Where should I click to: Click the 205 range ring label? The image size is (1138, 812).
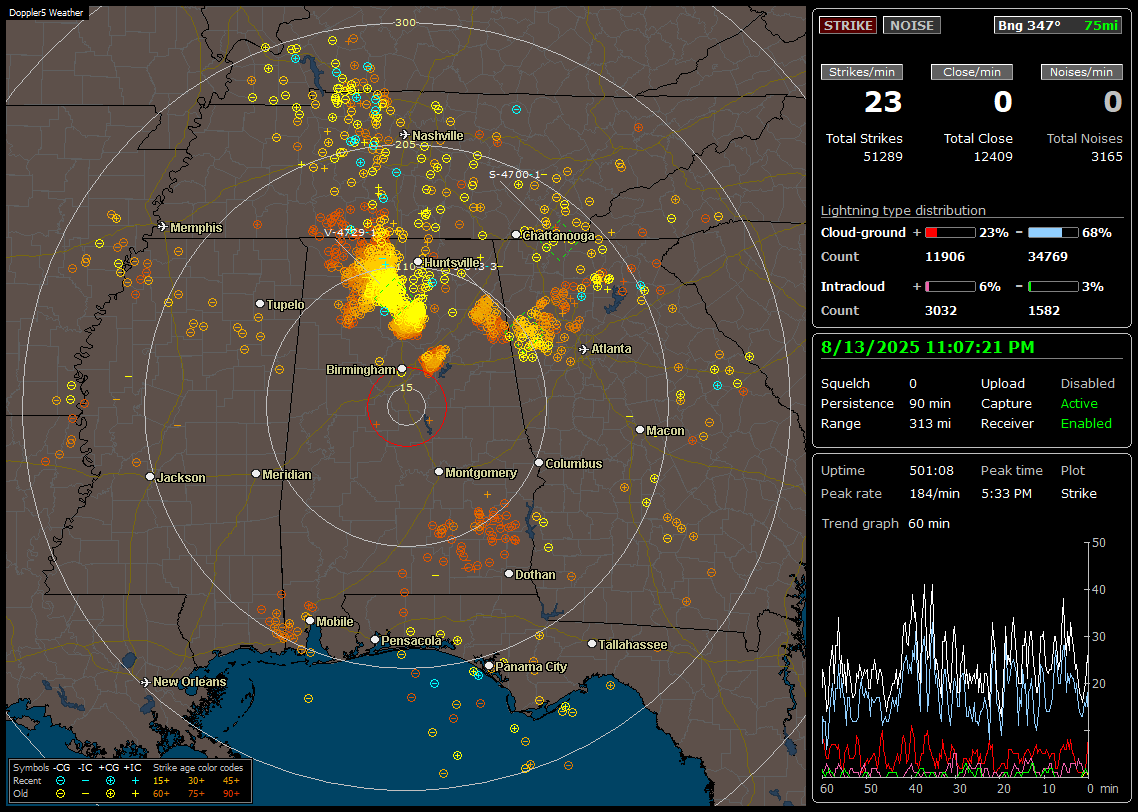point(405,144)
